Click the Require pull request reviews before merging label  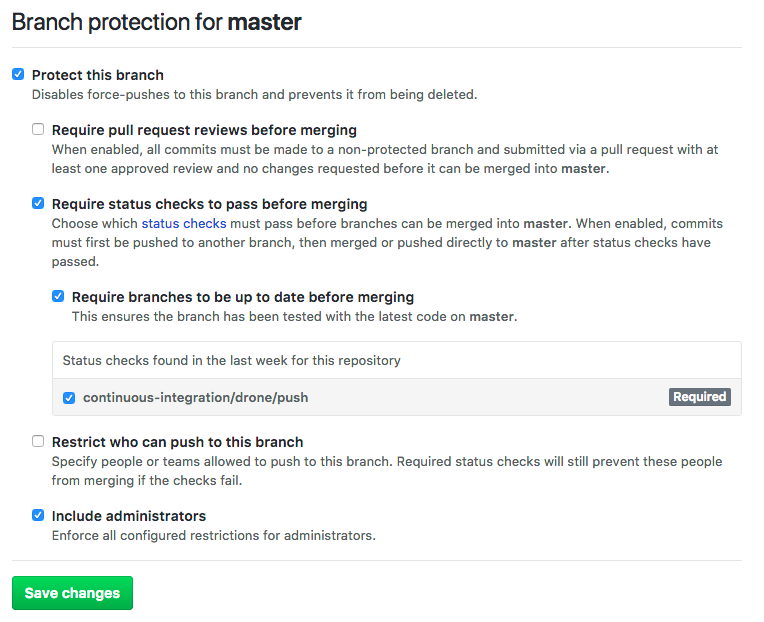(x=204, y=130)
